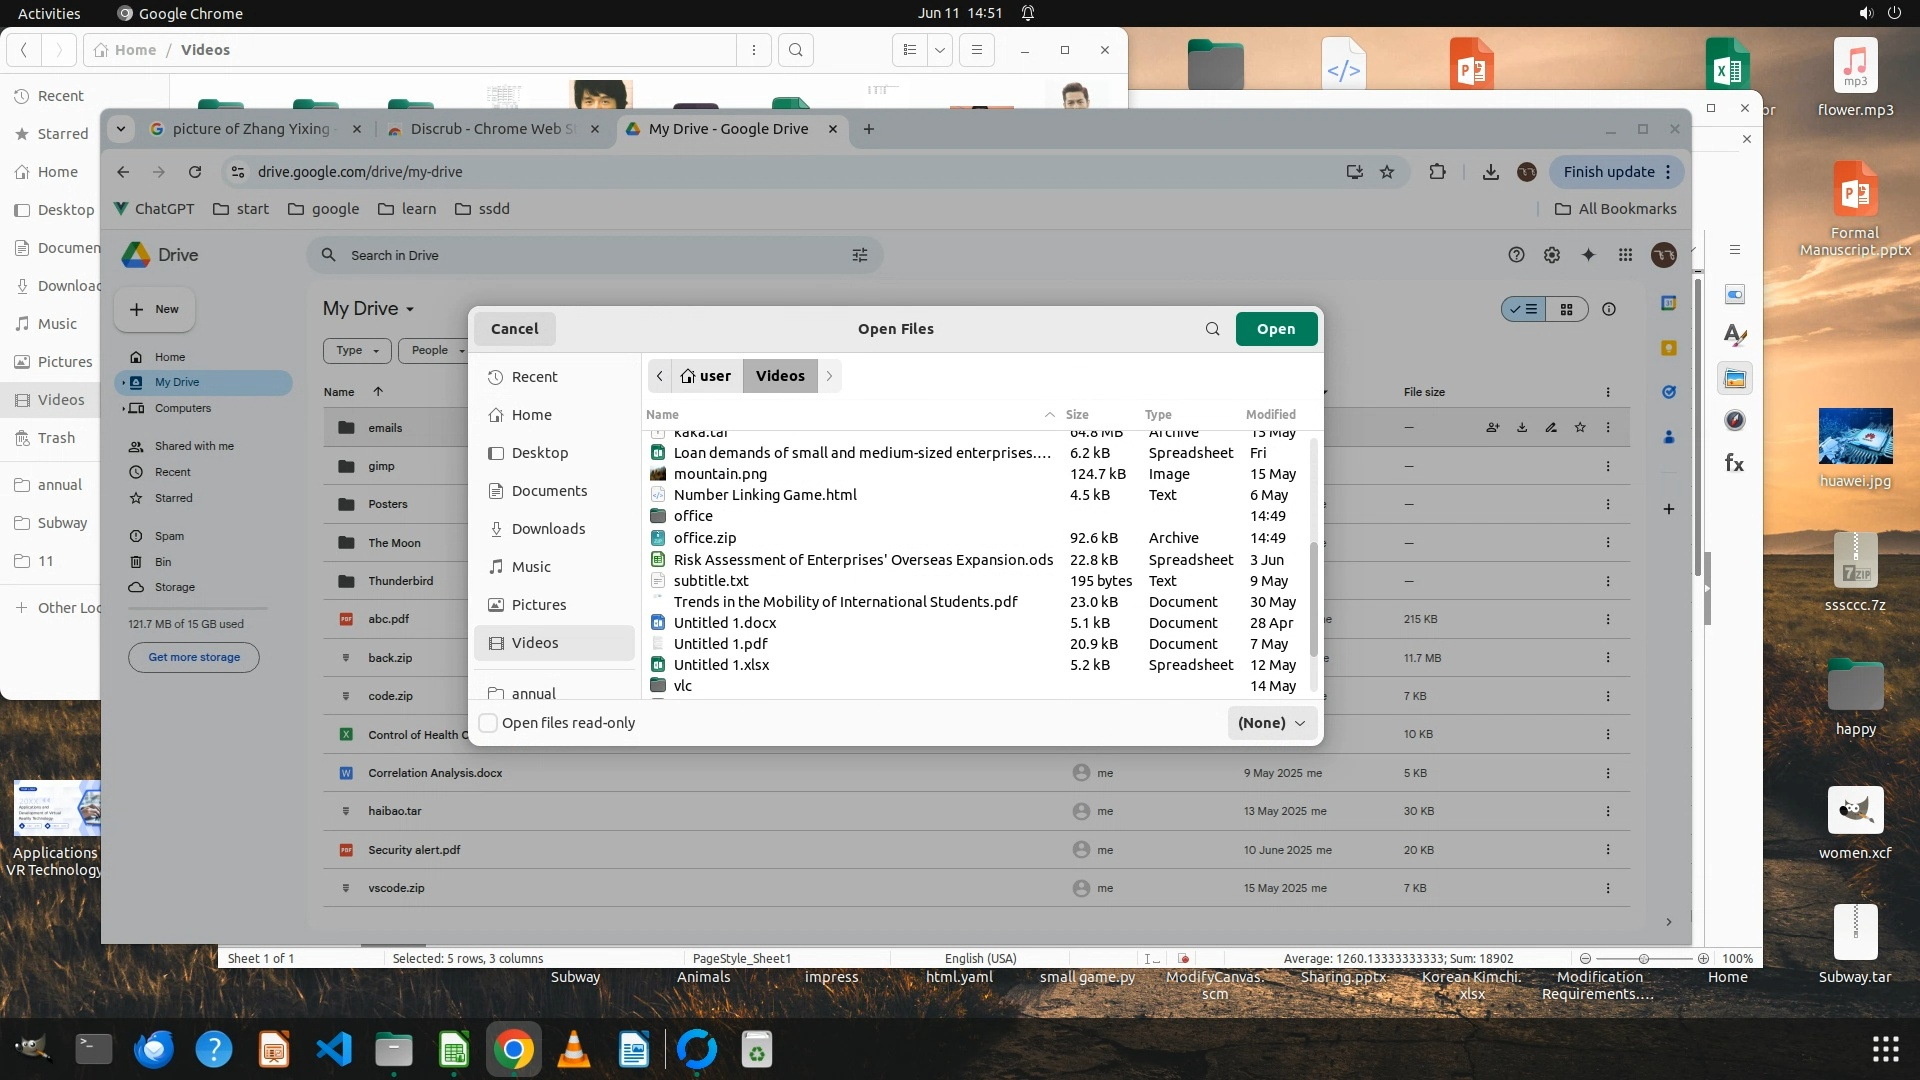Launch VLC from the dock

[x=573, y=1050]
